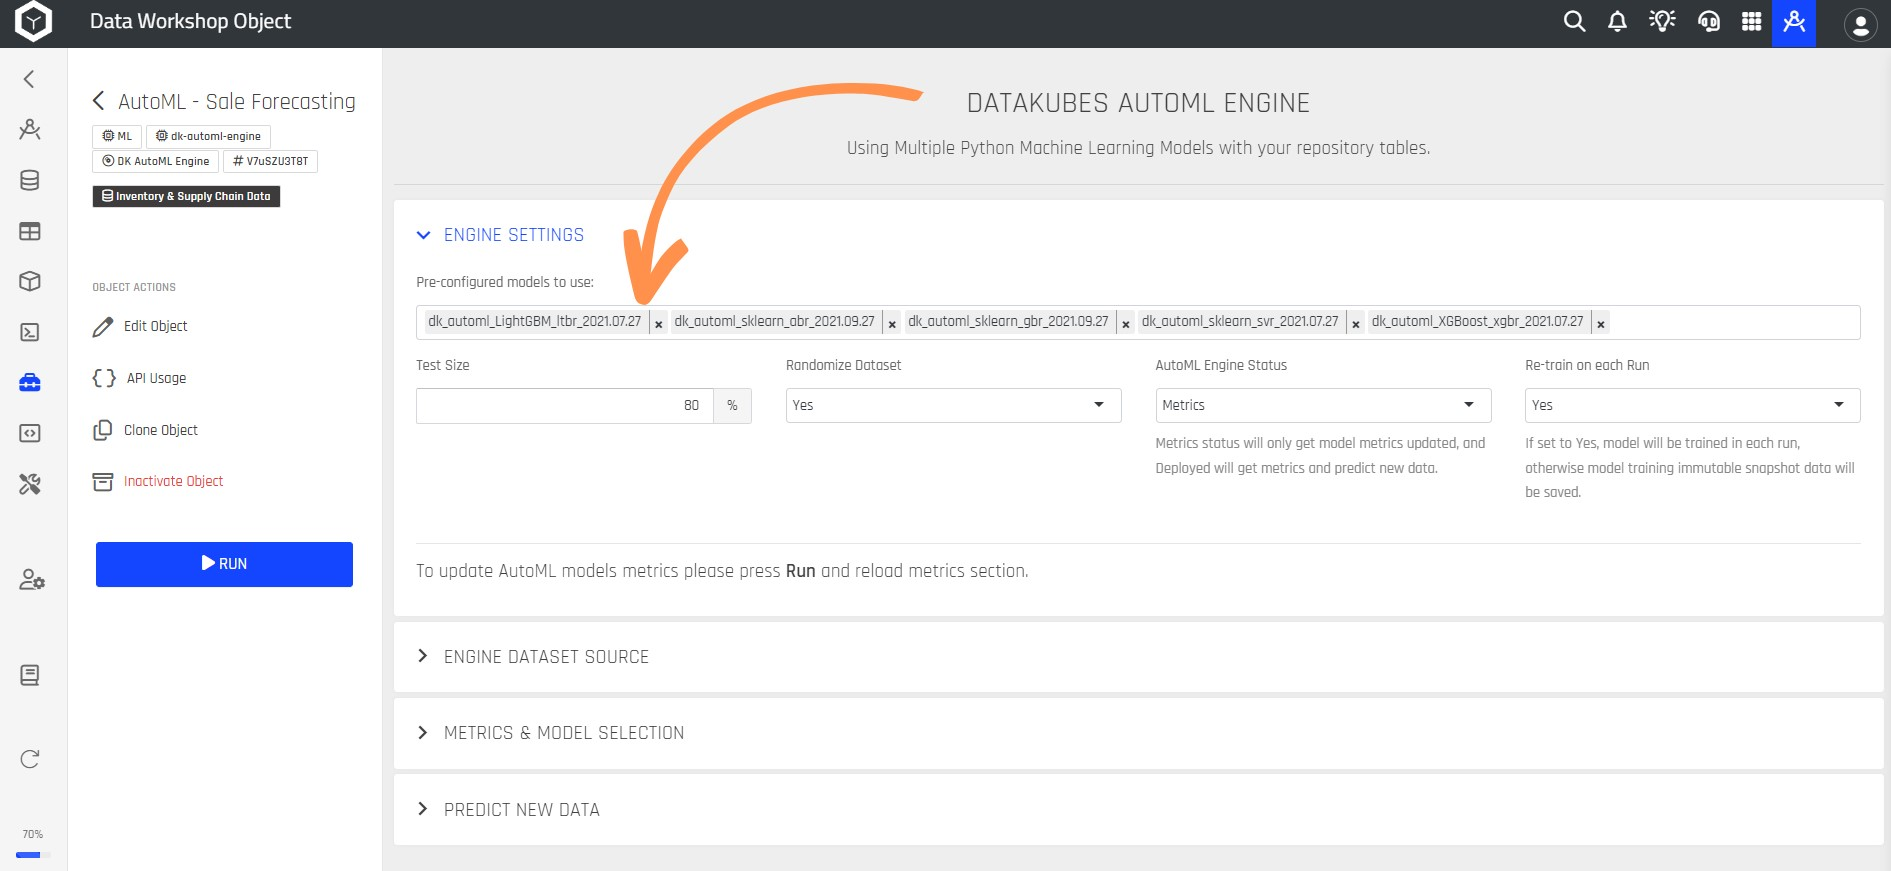Open the code brackets sidebar icon
Viewport: 1891px width, 871px height.
pyautogui.click(x=30, y=433)
